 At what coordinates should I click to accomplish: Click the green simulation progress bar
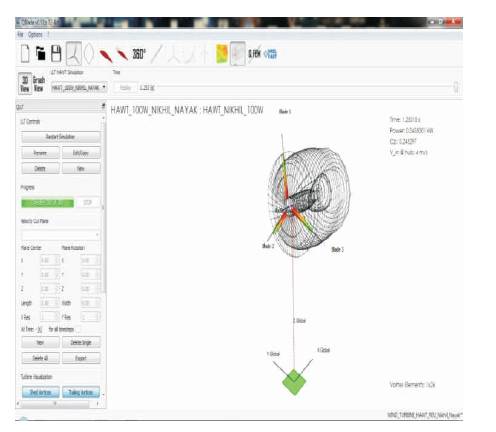(47, 203)
